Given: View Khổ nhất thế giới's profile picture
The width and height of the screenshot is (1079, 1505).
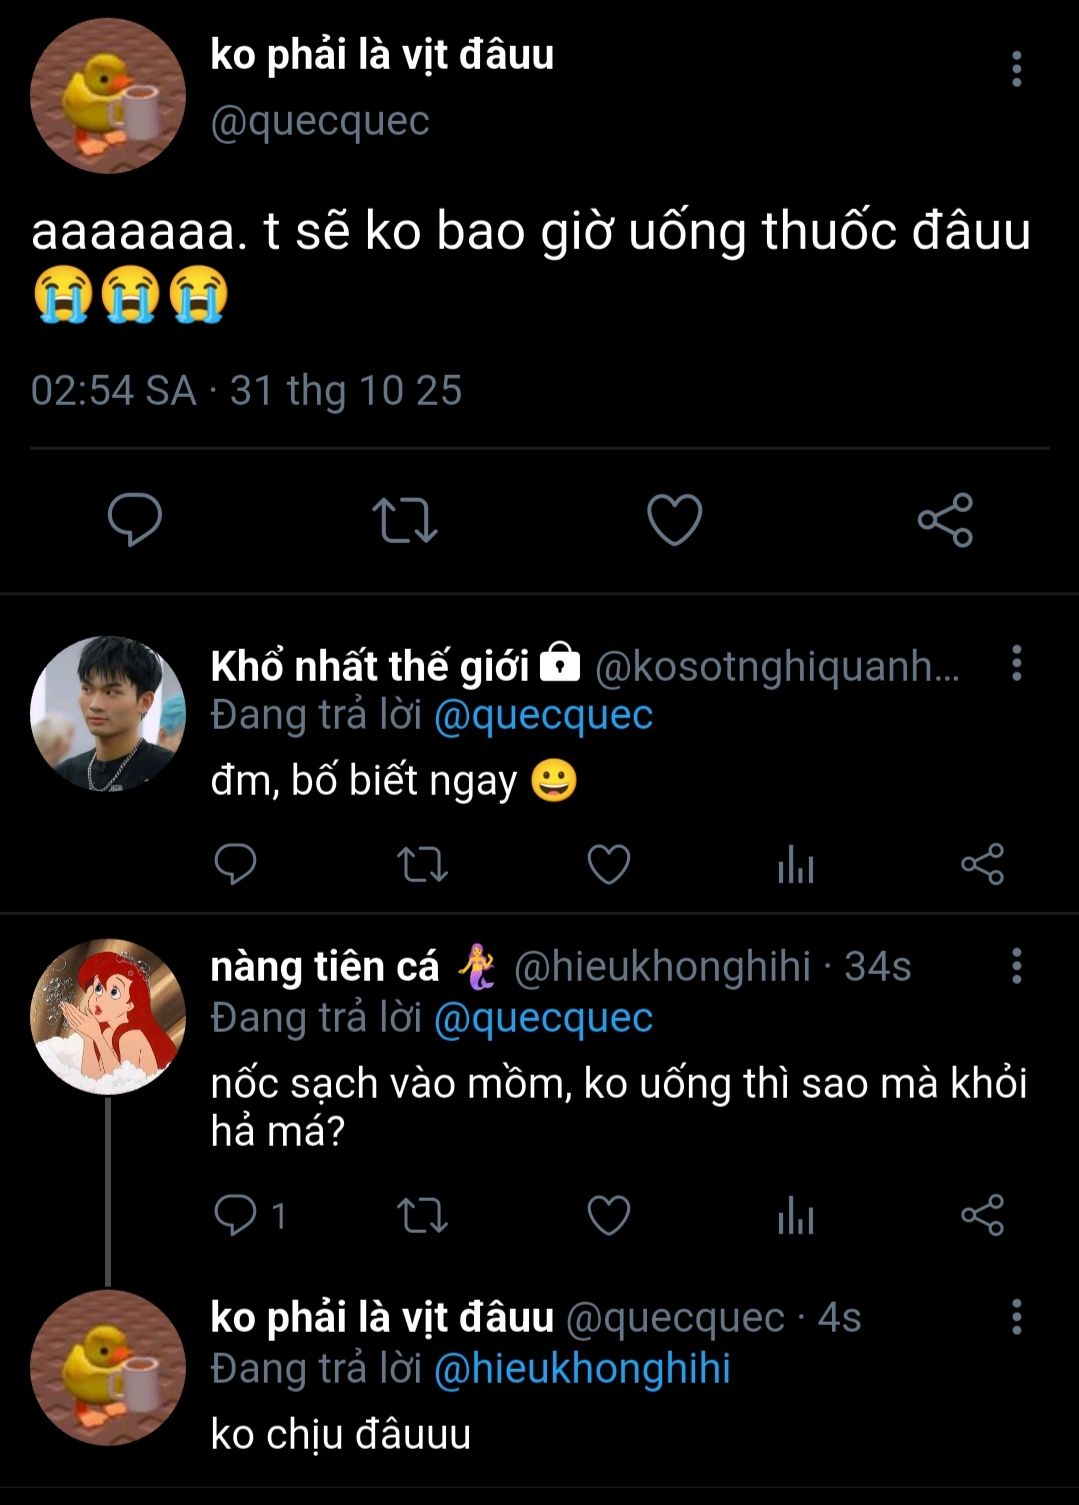Looking at the screenshot, I should [x=108, y=713].
